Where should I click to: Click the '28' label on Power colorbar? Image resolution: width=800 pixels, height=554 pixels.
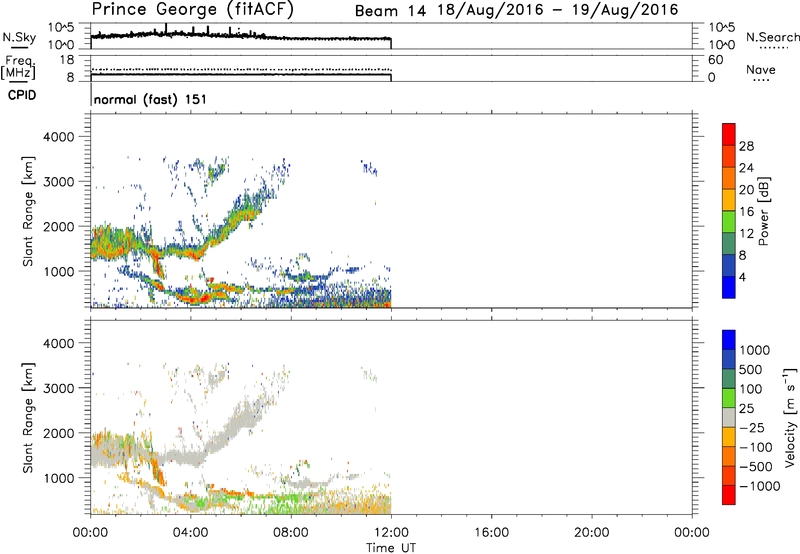point(746,146)
